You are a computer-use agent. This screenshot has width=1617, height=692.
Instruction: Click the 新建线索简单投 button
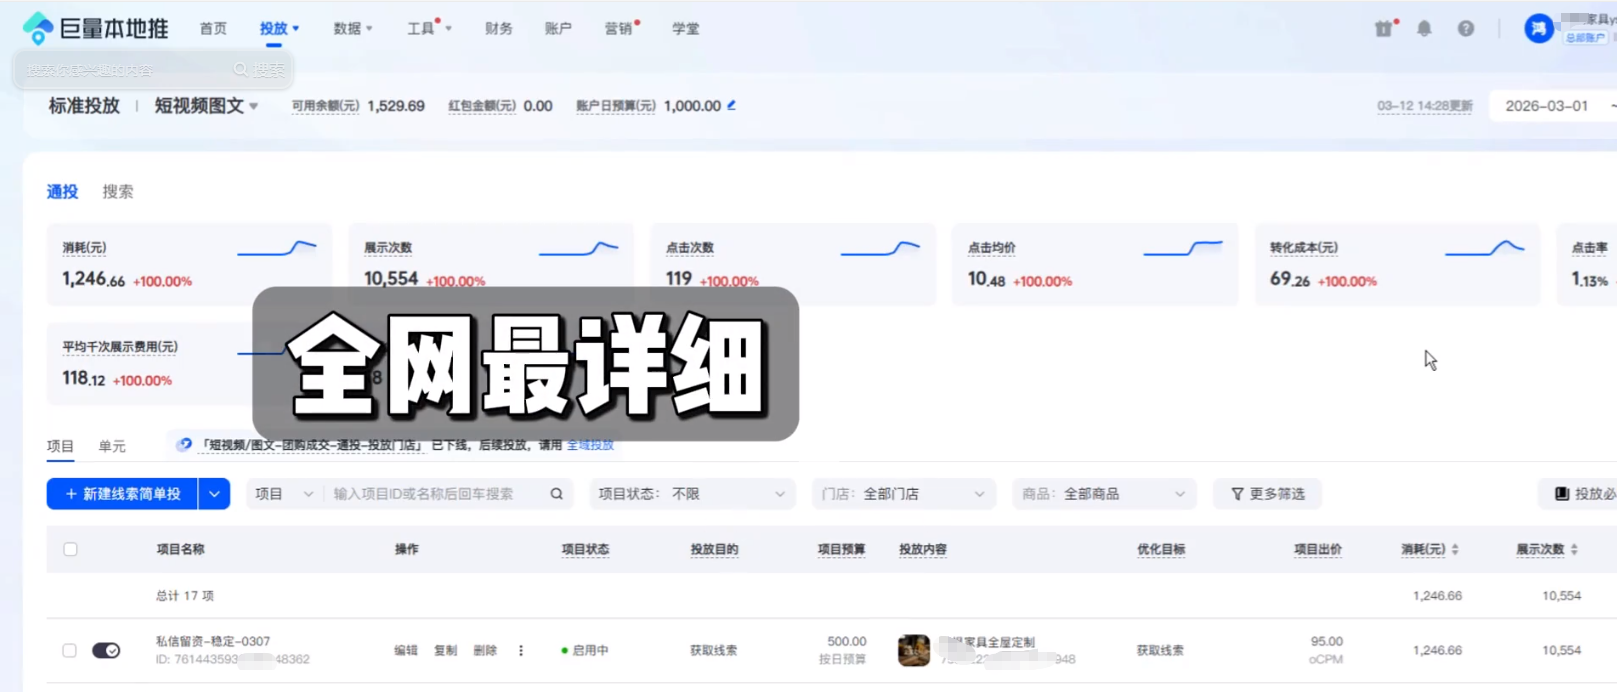click(x=122, y=494)
